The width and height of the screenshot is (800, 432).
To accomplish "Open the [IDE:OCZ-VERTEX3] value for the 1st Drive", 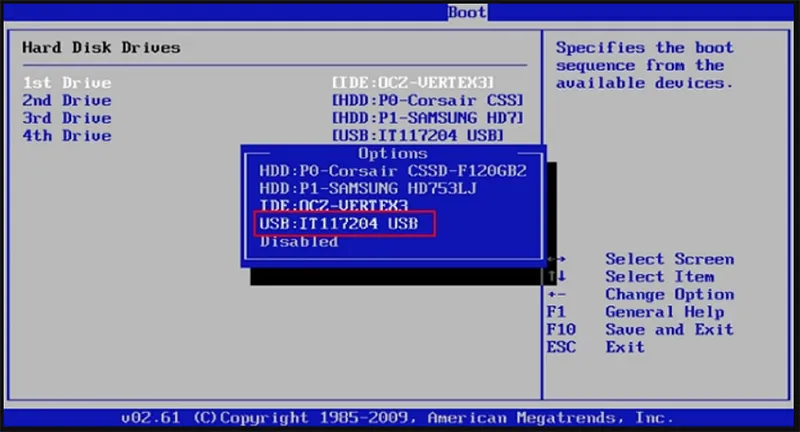I will click(x=413, y=83).
